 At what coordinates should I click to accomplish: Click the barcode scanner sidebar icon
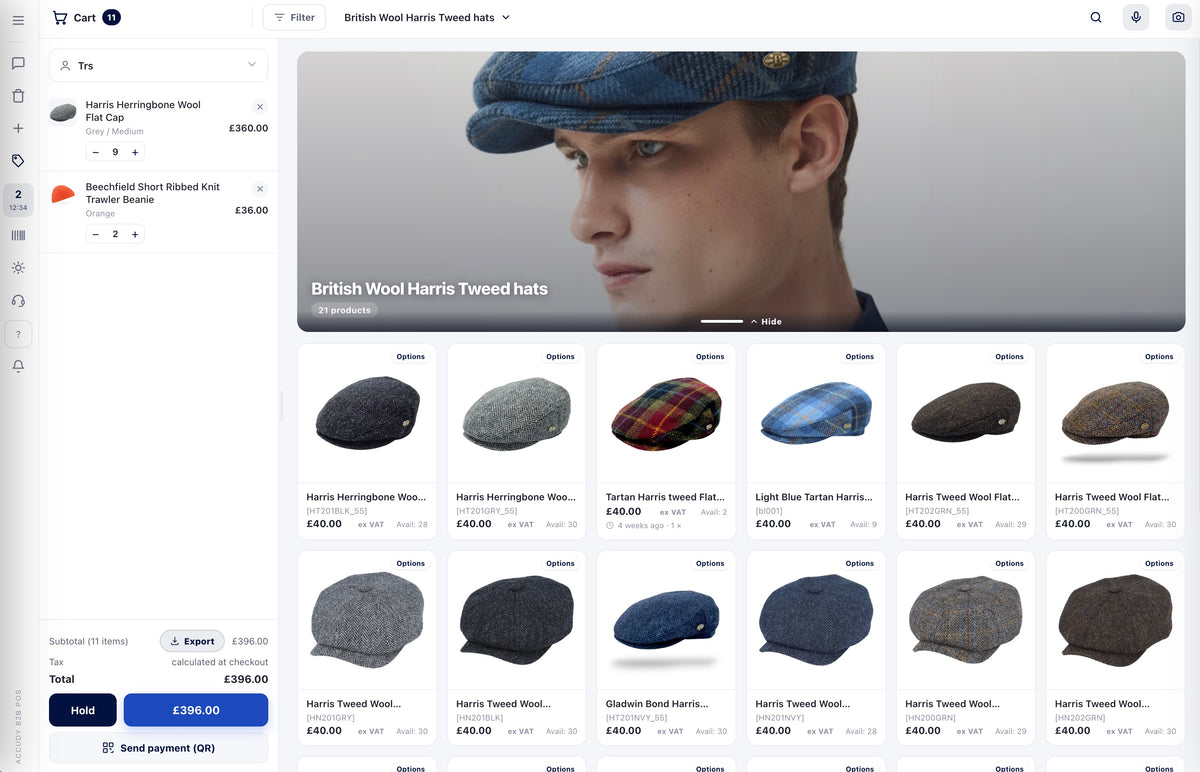[x=18, y=235]
